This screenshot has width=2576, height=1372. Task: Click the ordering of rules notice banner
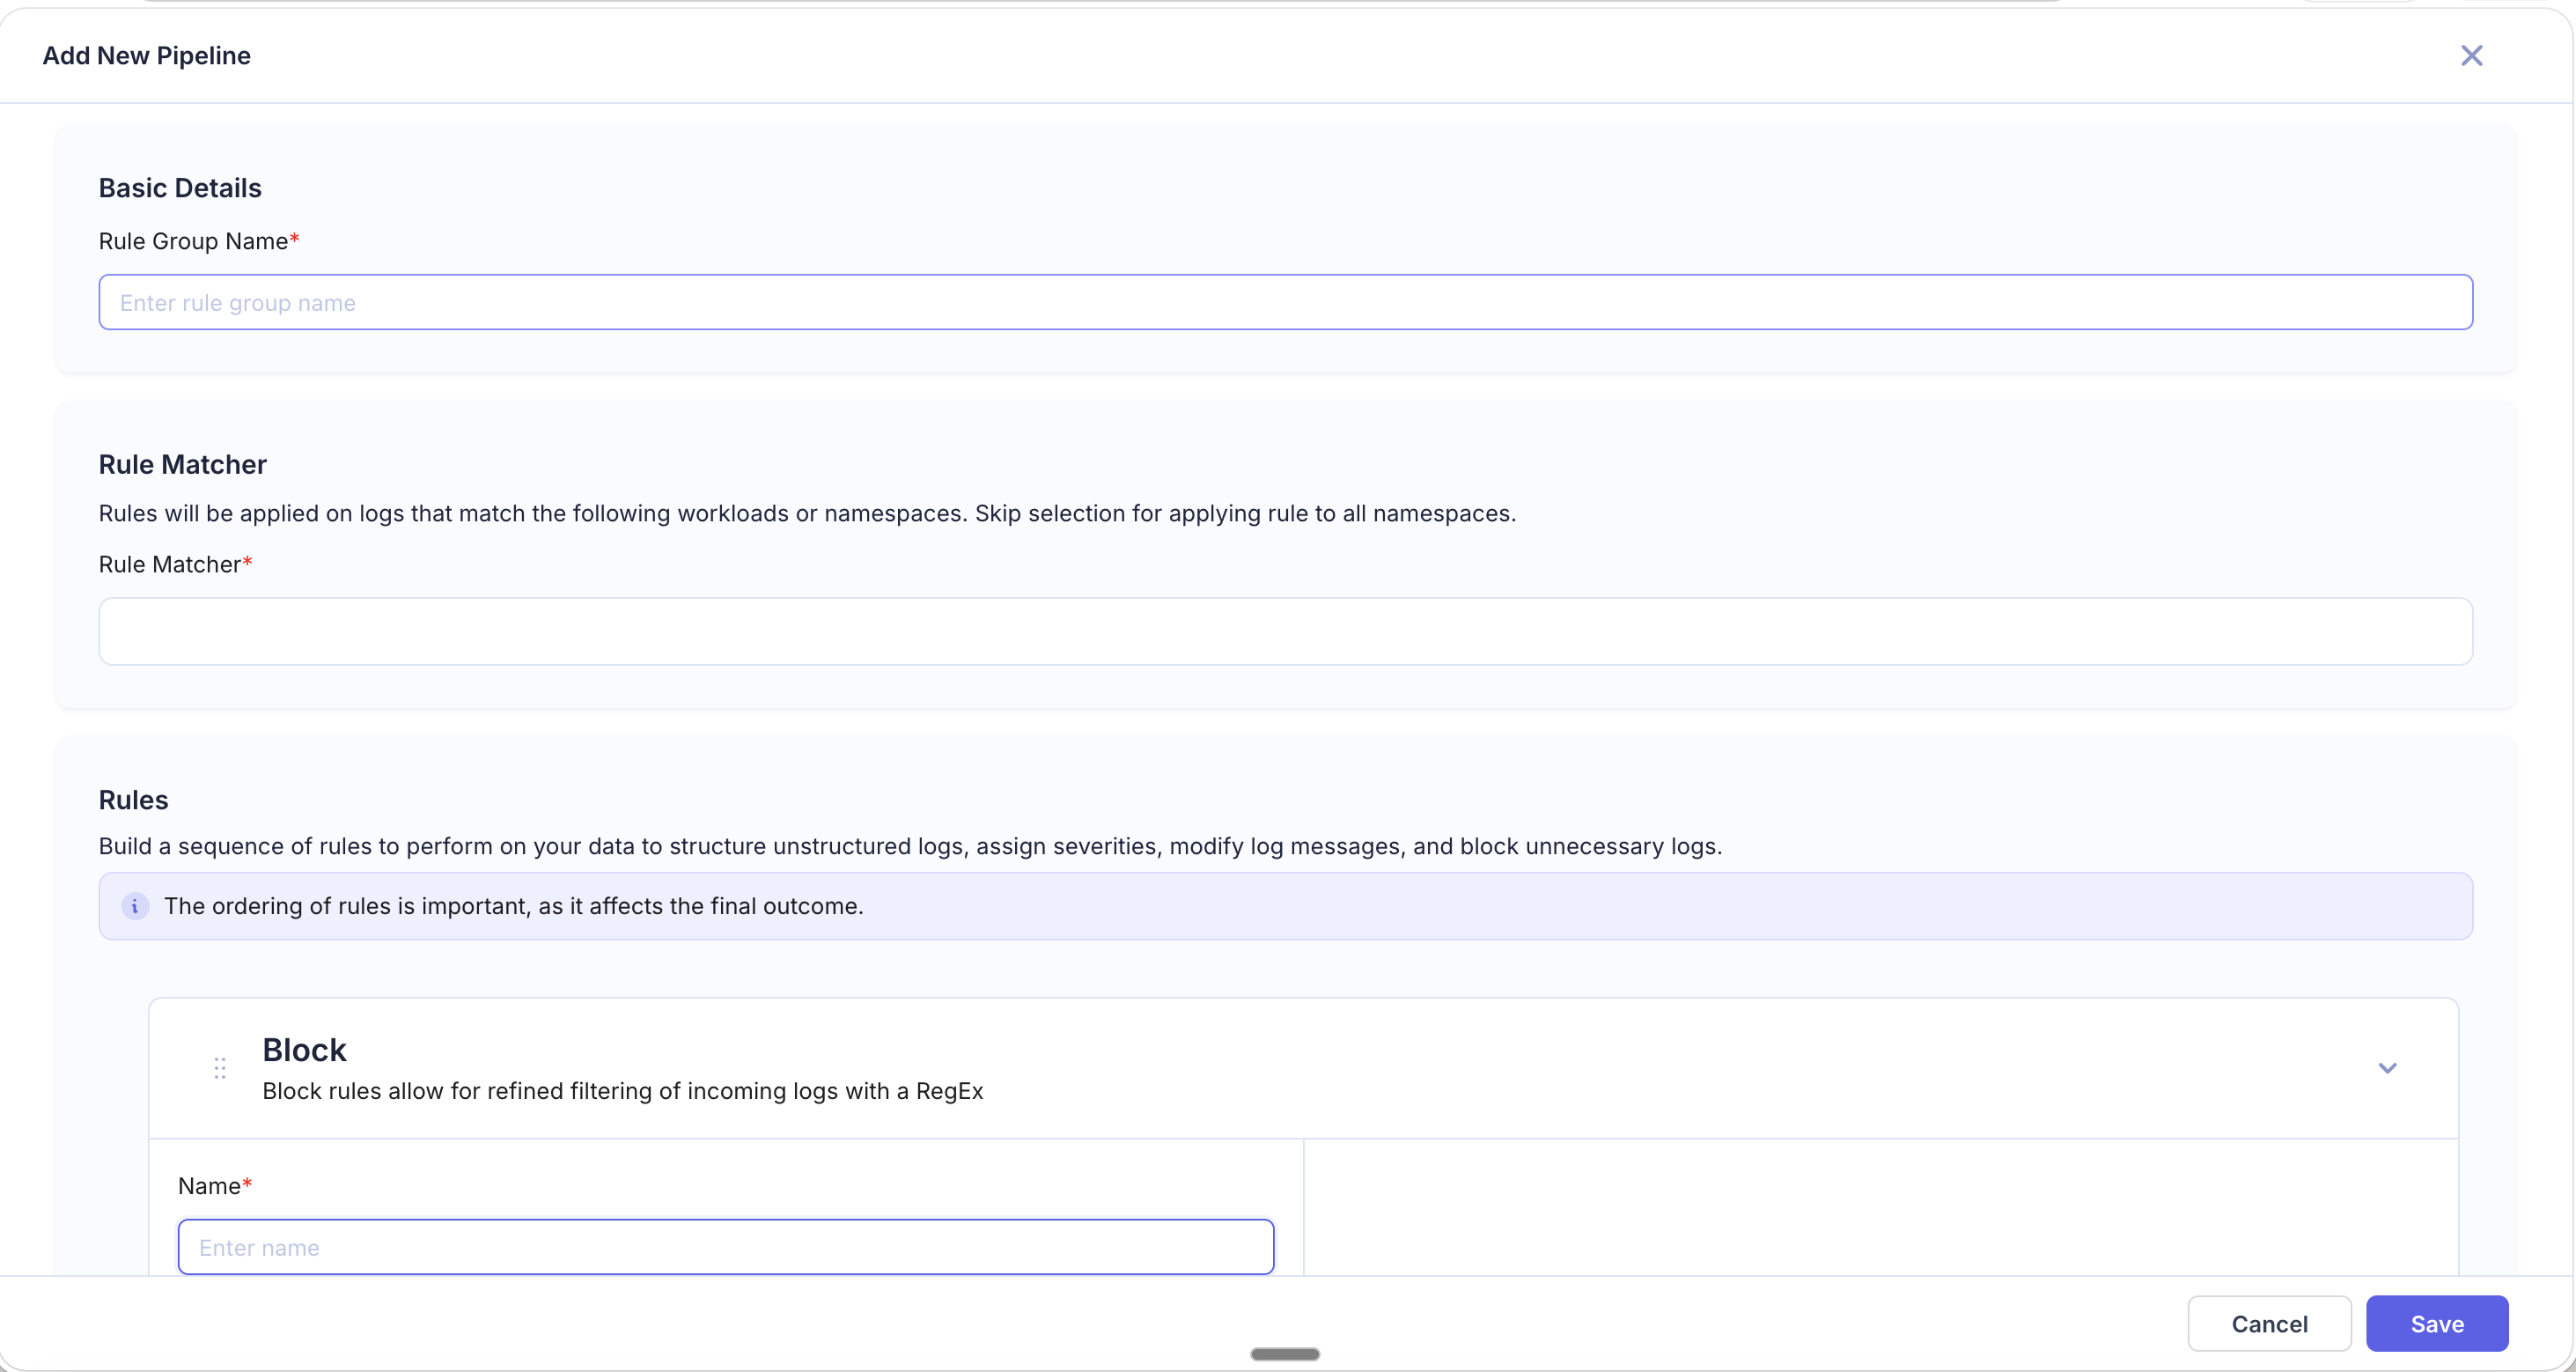pyautogui.click(x=1285, y=906)
